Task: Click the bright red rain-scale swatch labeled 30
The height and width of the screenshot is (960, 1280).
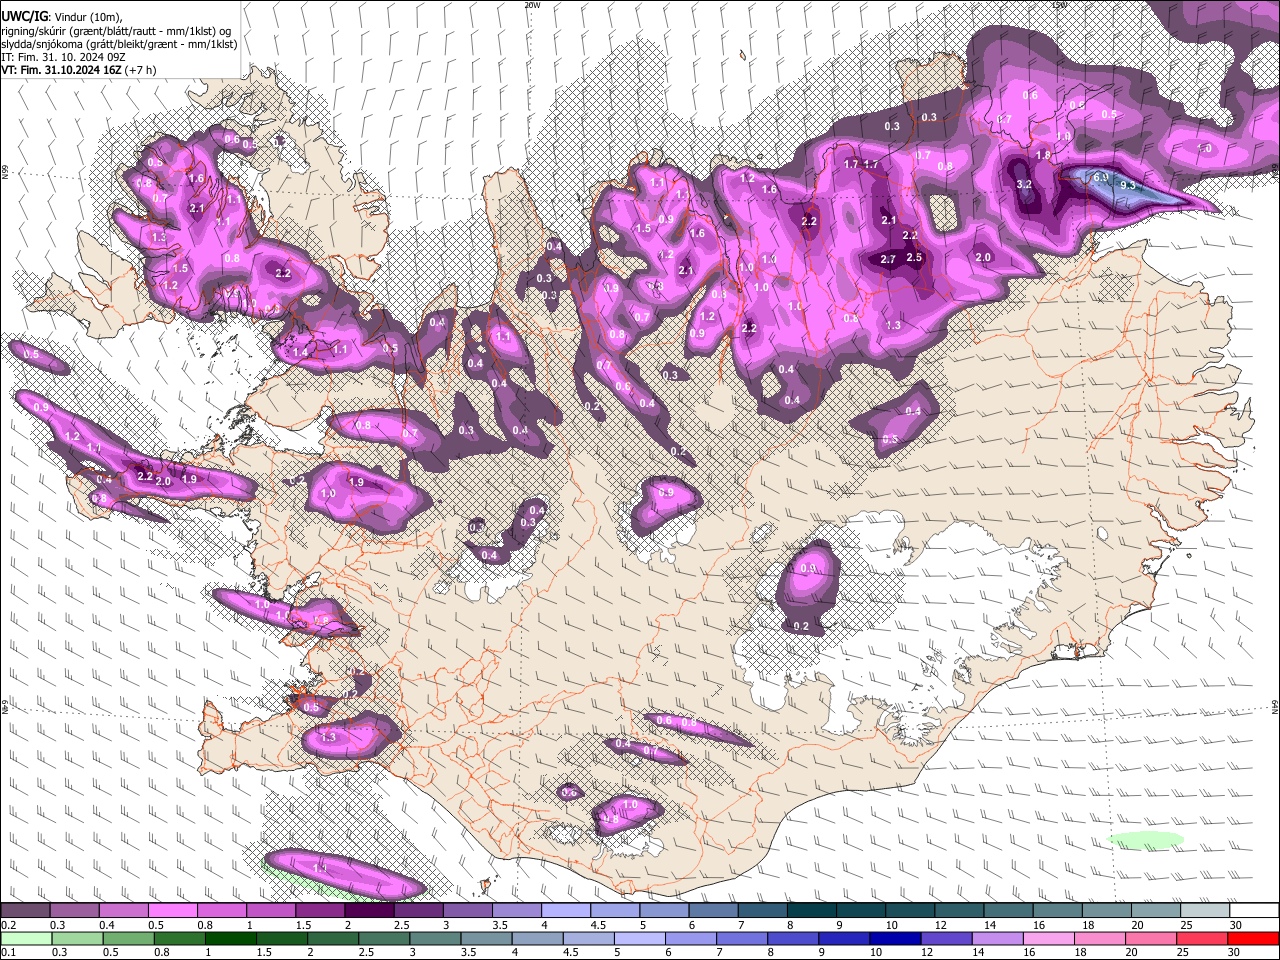Action: pos(1254,938)
